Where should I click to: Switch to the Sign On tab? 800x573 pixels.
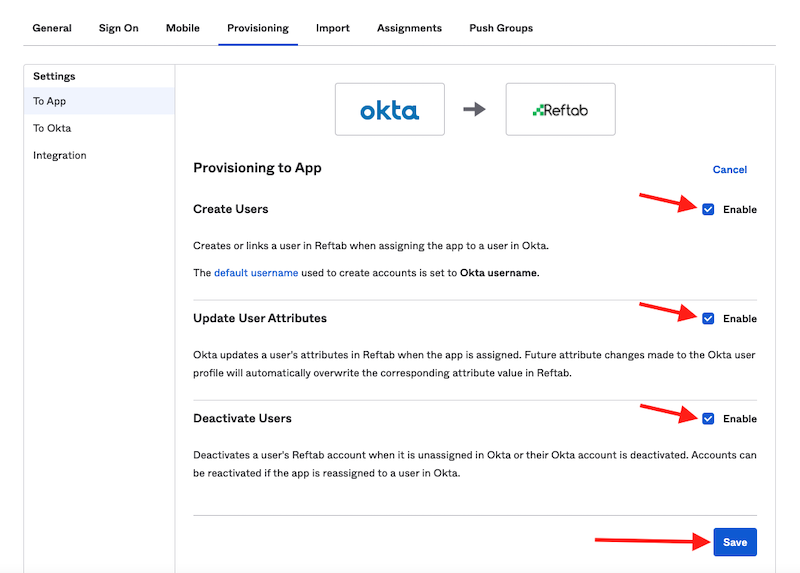point(118,28)
